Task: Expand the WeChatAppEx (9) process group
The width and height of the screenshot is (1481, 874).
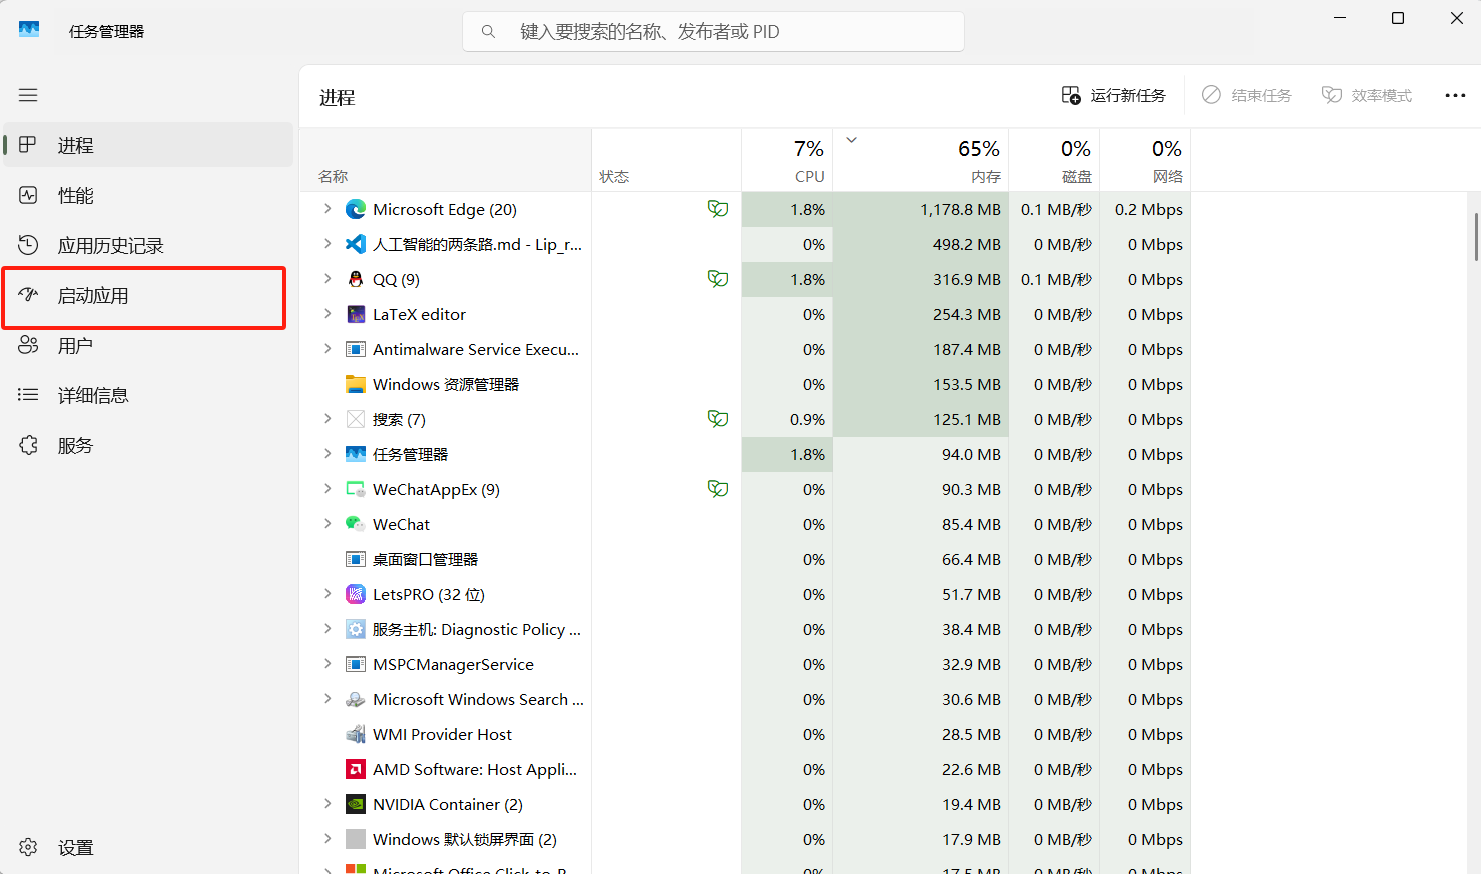Action: click(327, 489)
